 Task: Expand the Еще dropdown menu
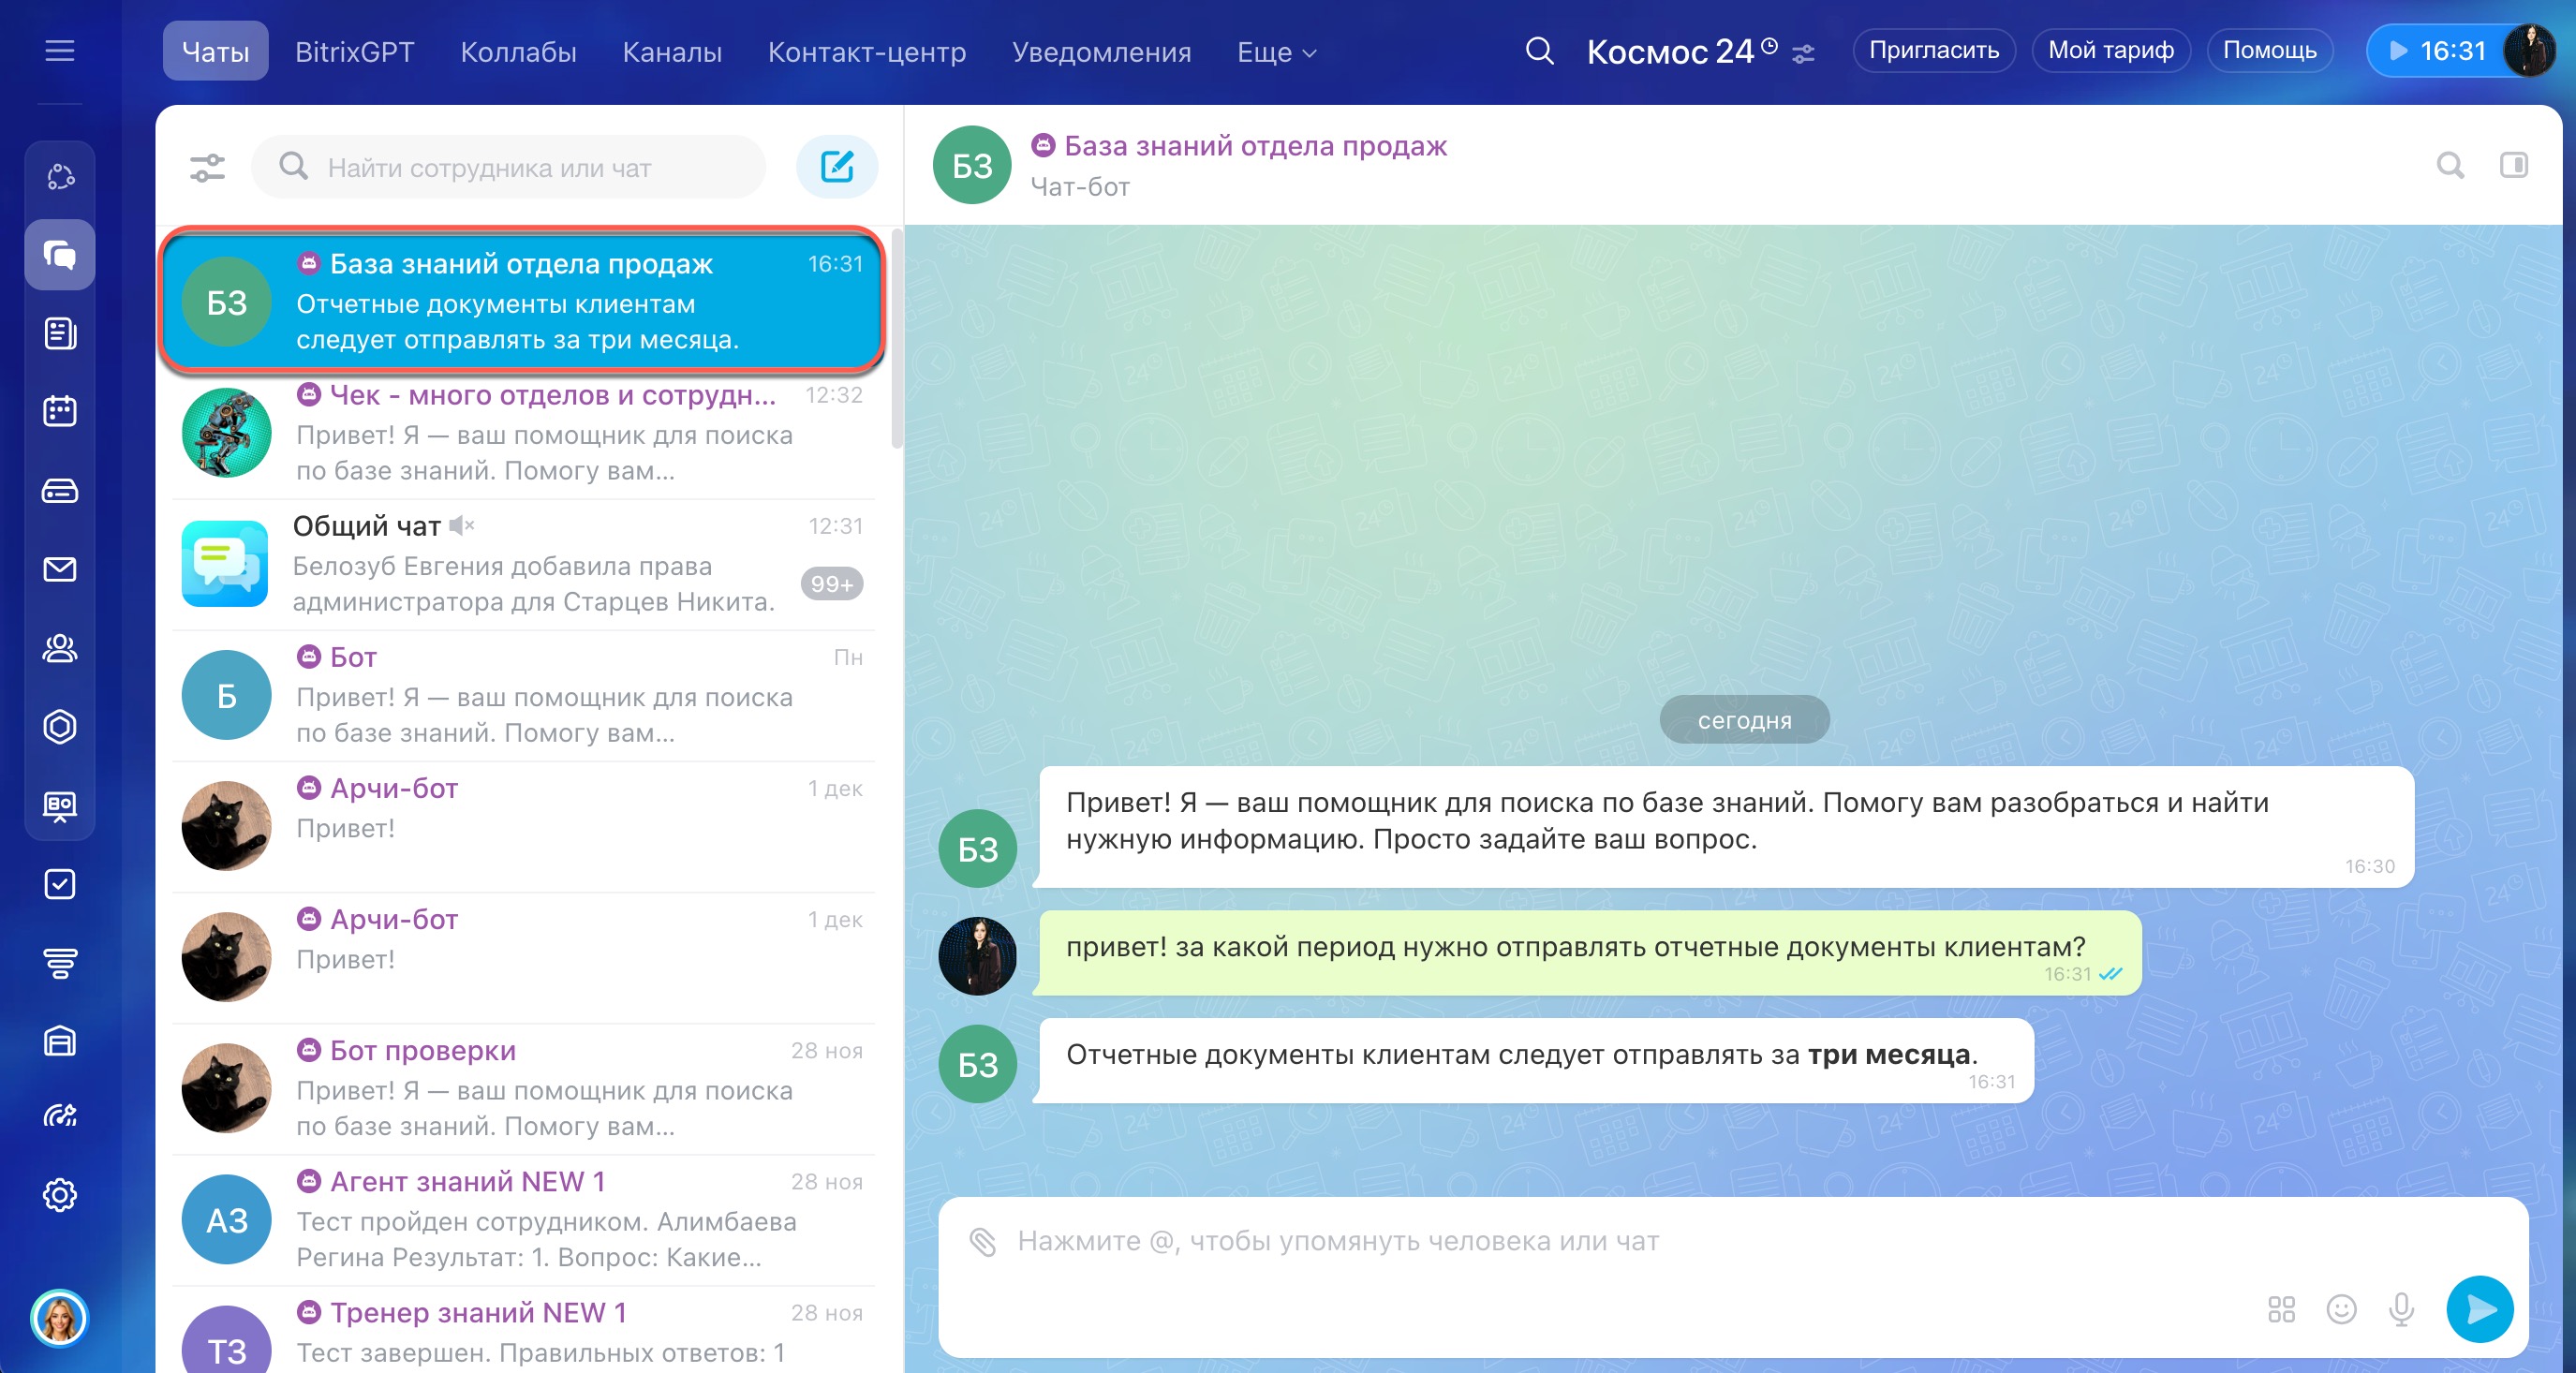(1276, 52)
